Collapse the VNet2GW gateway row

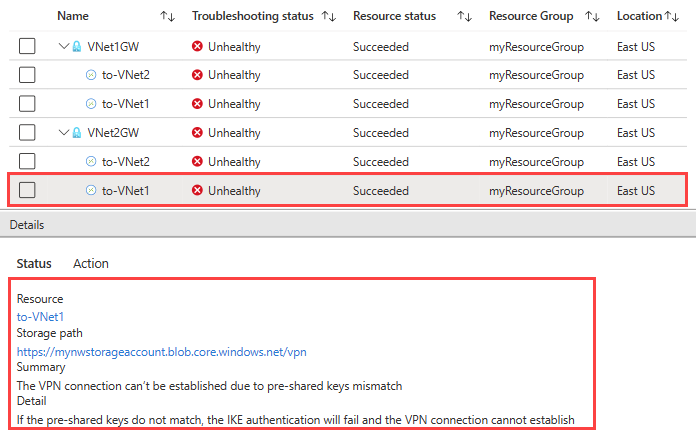pos(64,132)
